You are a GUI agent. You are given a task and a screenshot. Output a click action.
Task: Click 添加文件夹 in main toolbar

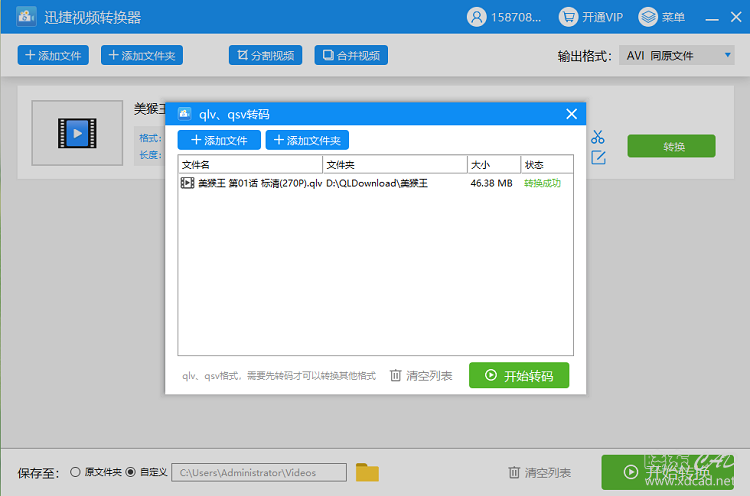tap(142, 55)
